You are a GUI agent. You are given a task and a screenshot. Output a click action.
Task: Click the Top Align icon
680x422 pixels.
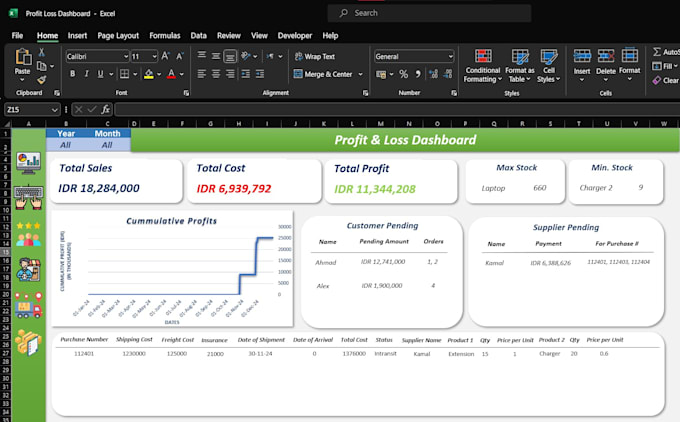[x=202, y=56]
